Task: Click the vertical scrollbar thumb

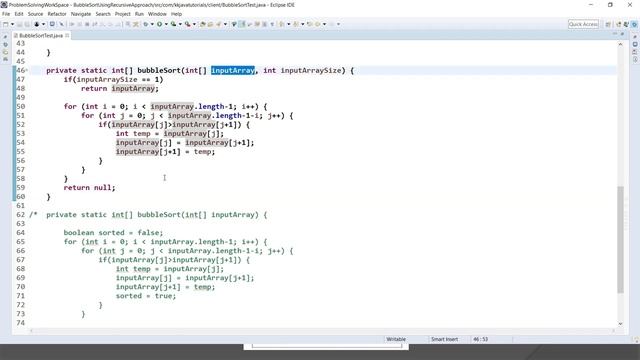Action: pos(620,239)
